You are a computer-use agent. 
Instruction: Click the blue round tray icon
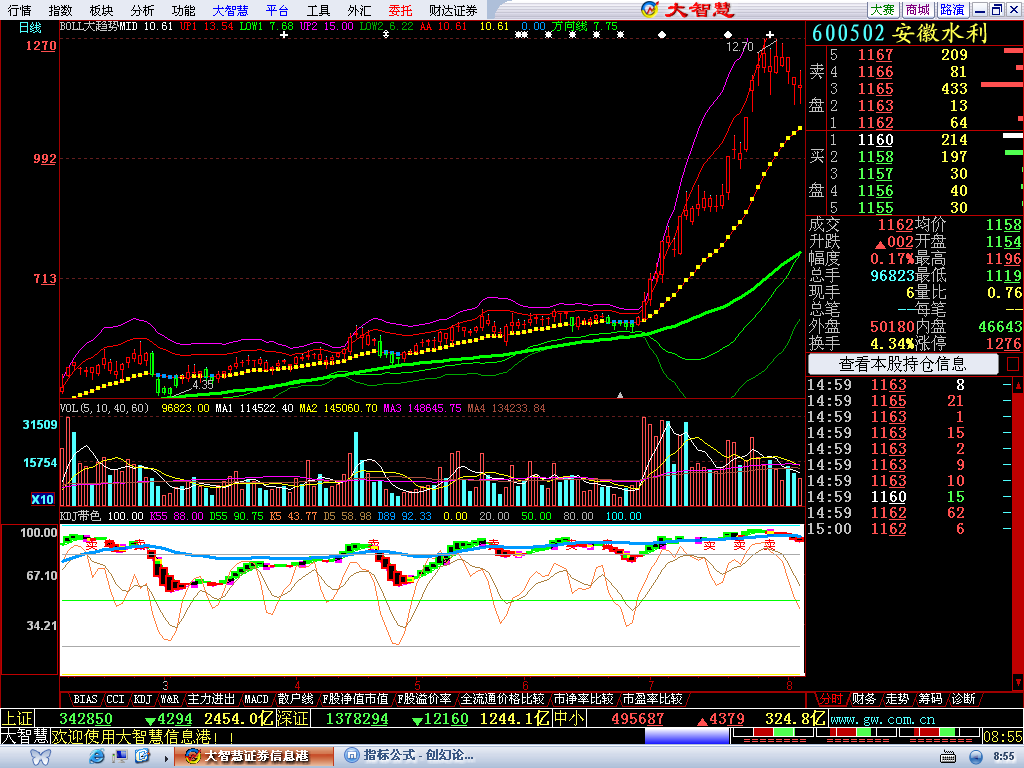pyautogui.click(x=976, y=757)
